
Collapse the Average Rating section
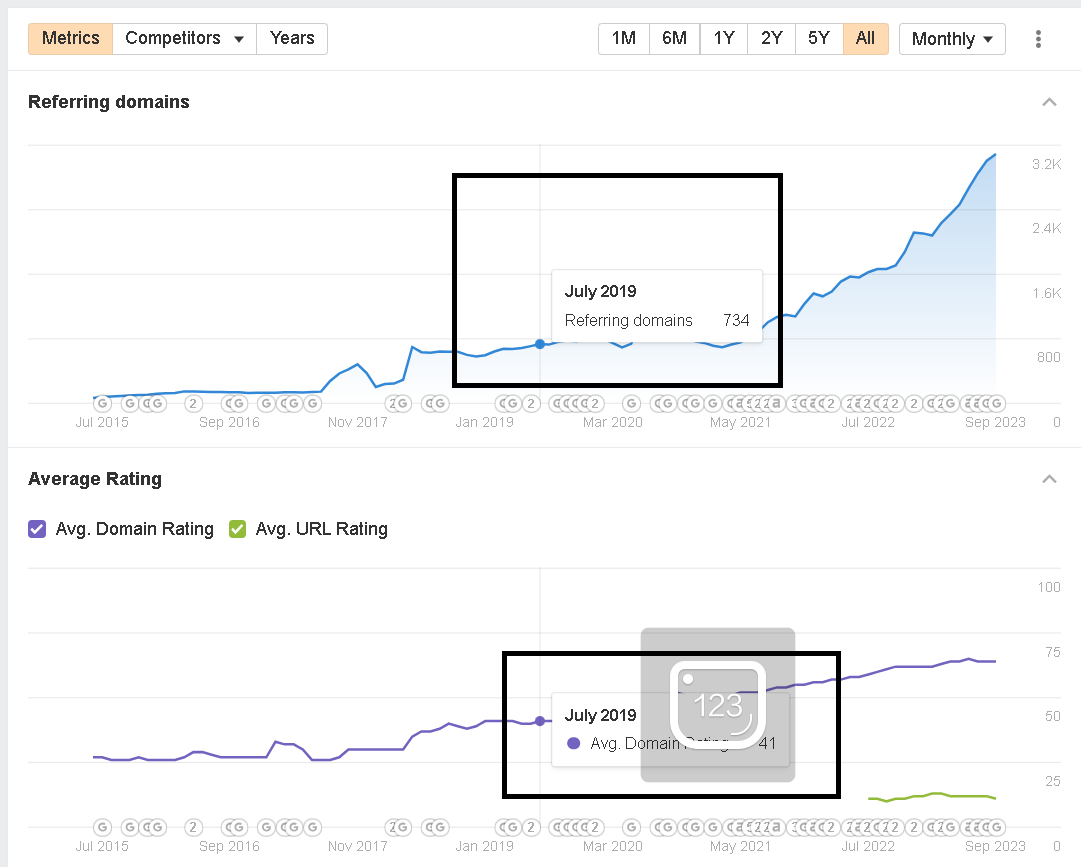coord(1049,479)
